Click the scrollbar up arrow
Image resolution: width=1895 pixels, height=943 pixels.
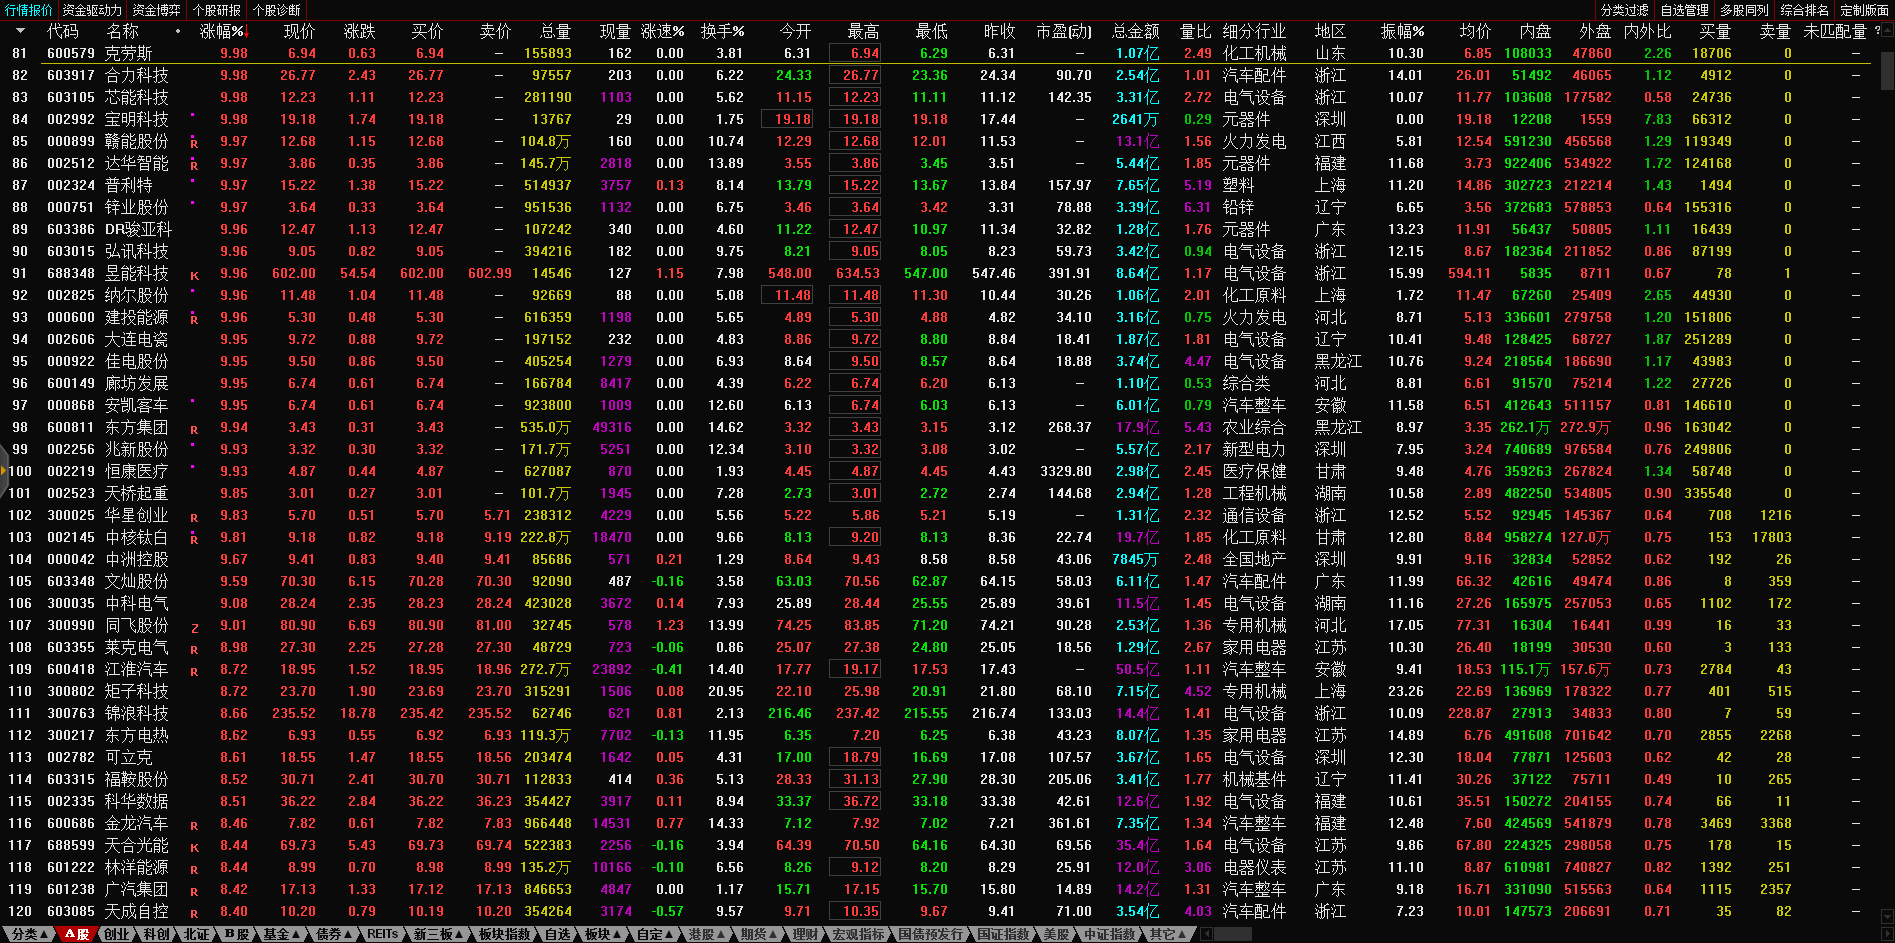click(1886, 31)
